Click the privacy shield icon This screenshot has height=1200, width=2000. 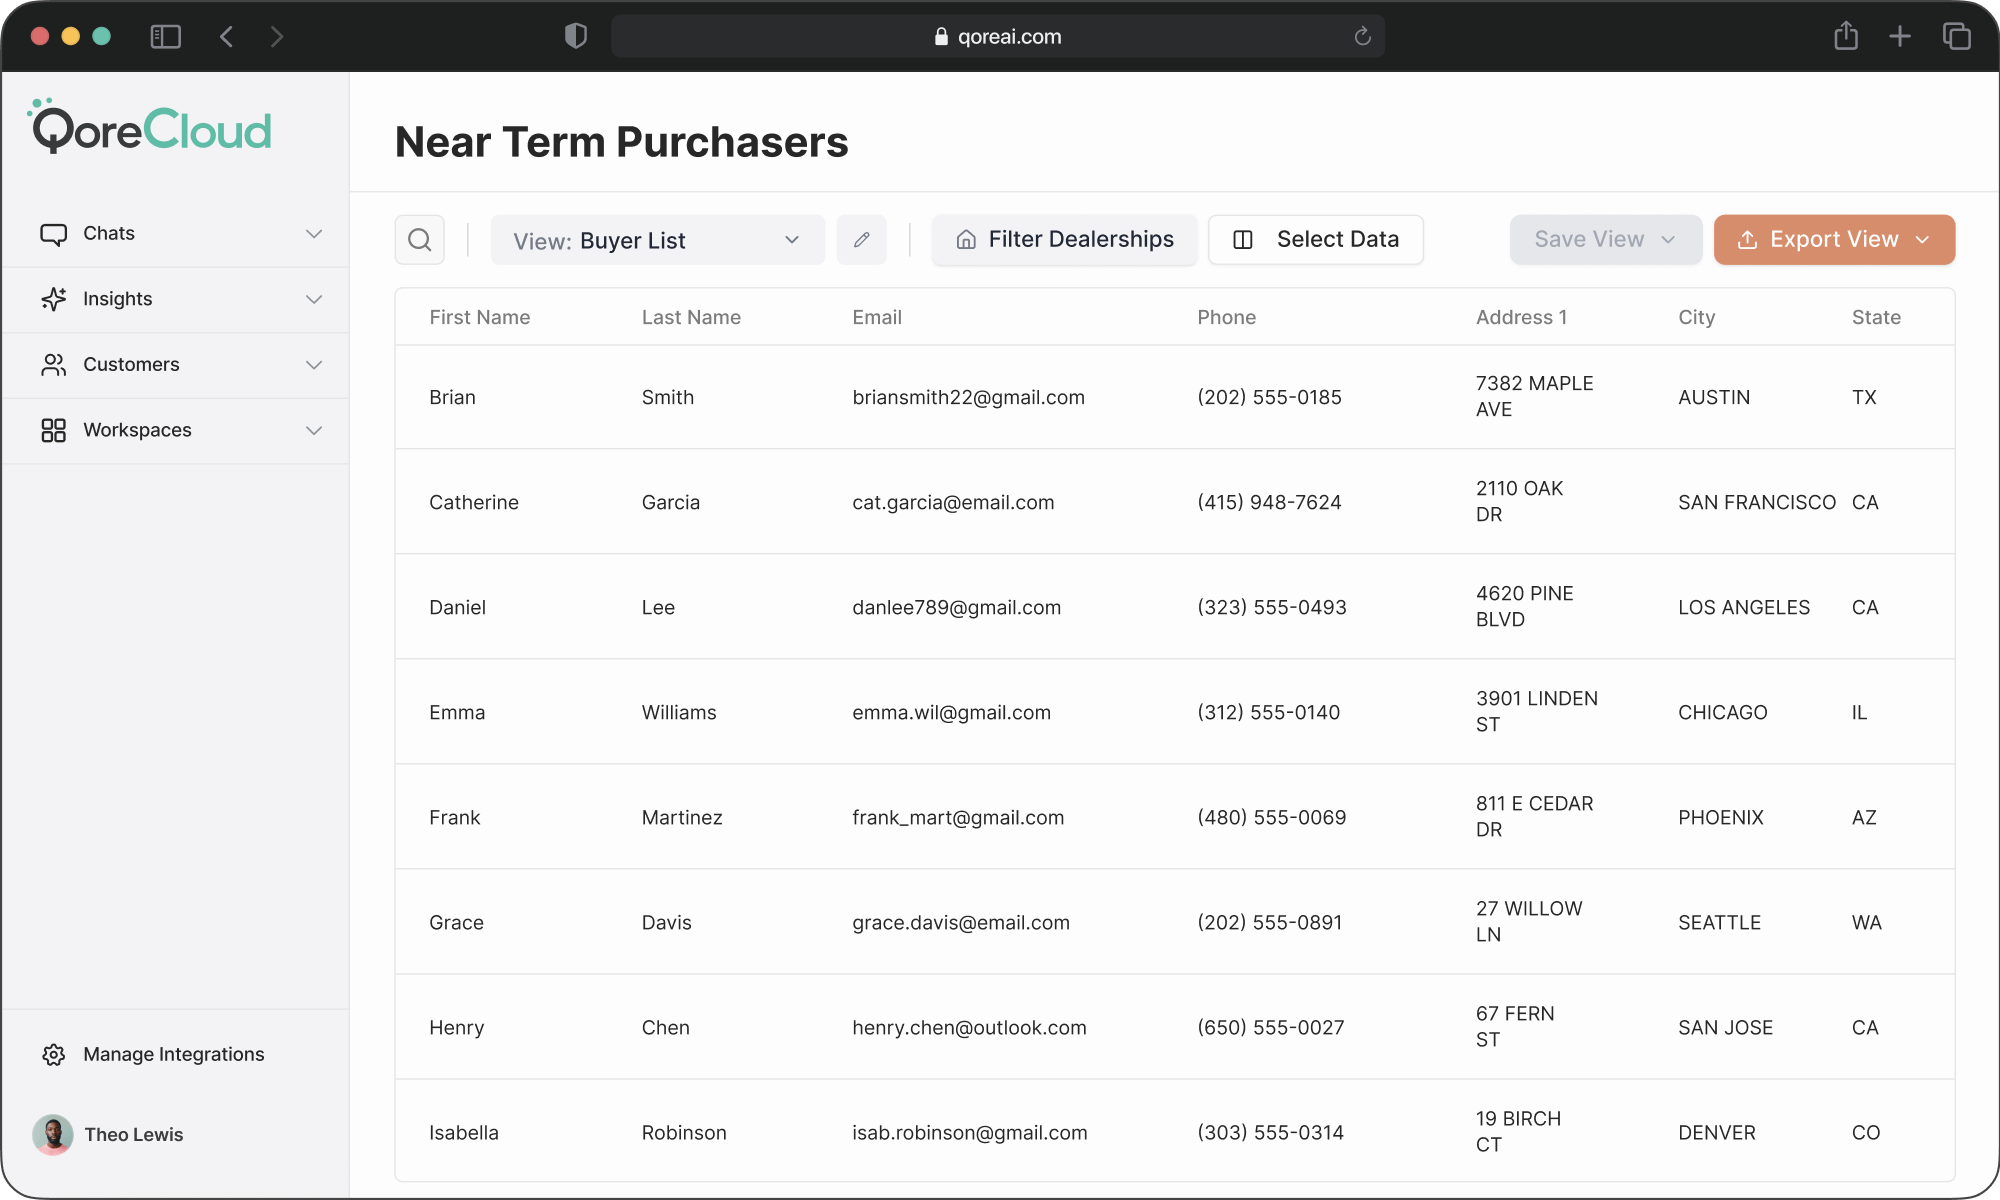point(576,37)
